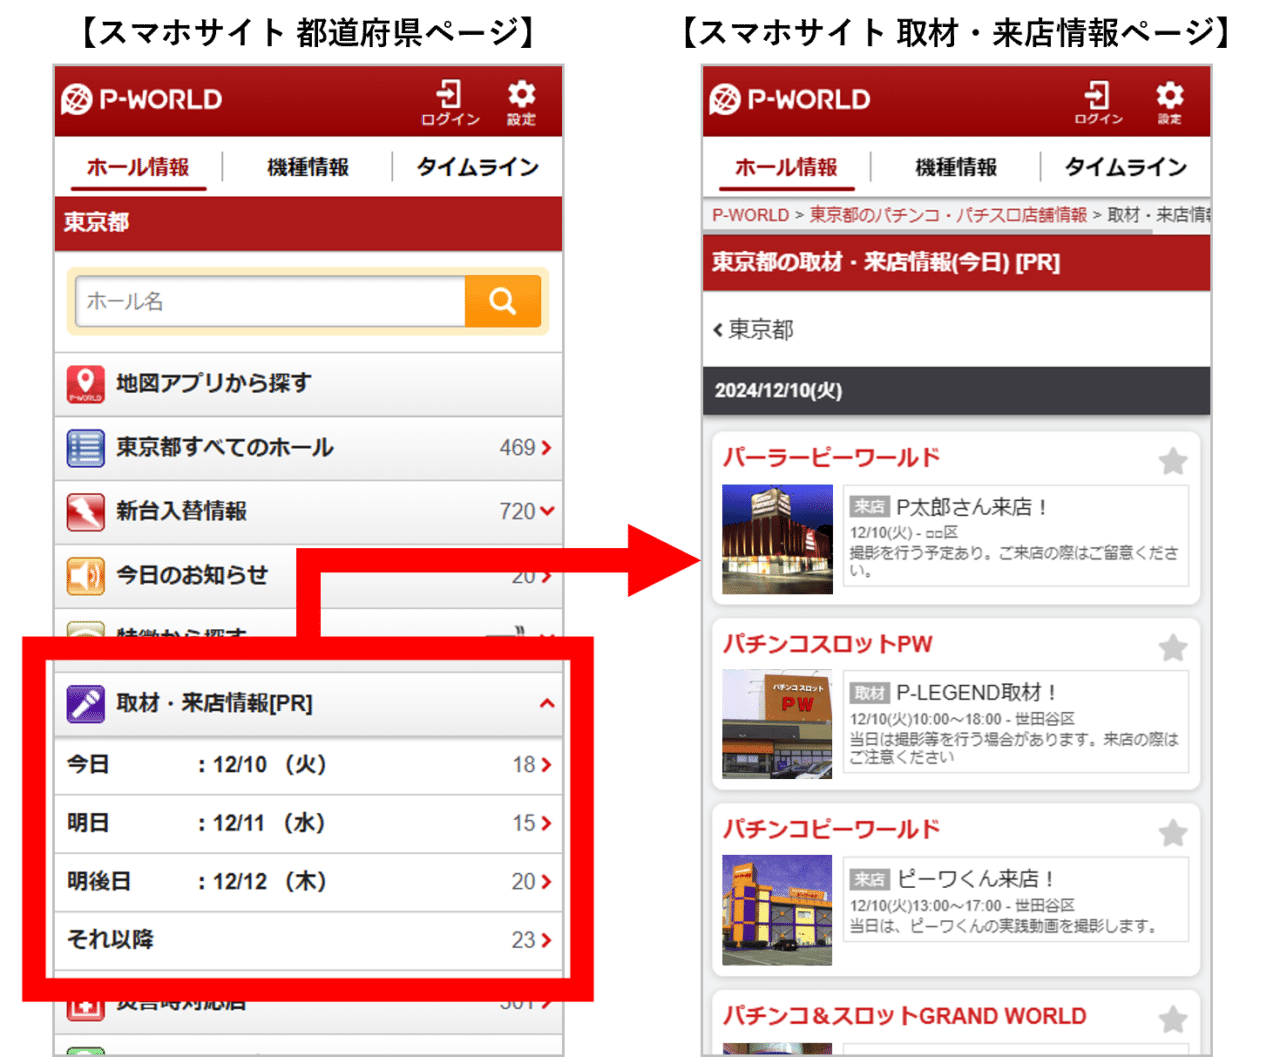The width and height of the screenshot is (1280, 1057).
Task: Open the パーラーピーワールド building thumbnail
Action: click(x=777, y=539)
